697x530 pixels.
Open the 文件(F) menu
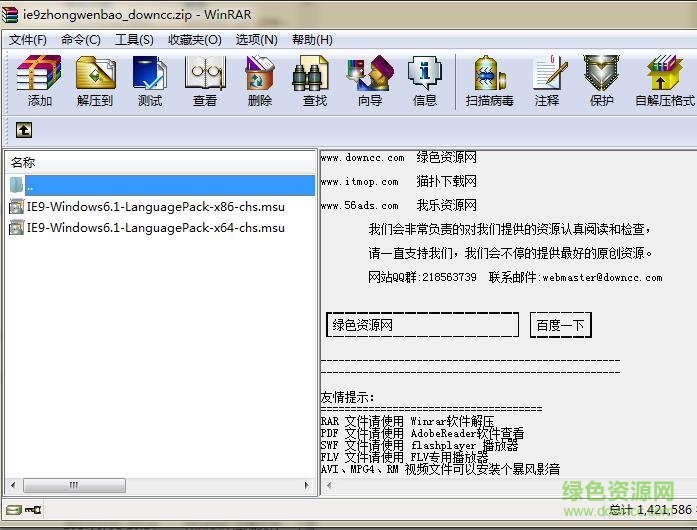click(28, 40)
